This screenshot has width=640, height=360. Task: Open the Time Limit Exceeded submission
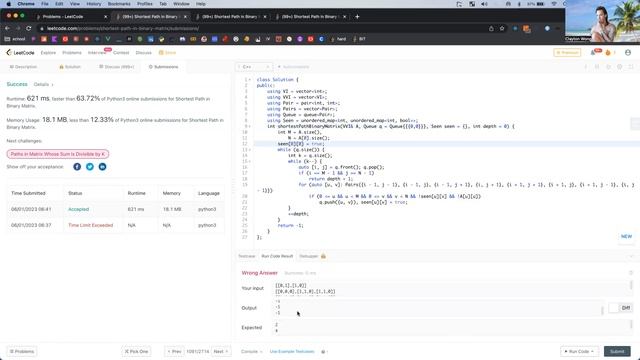coord(91,225)
